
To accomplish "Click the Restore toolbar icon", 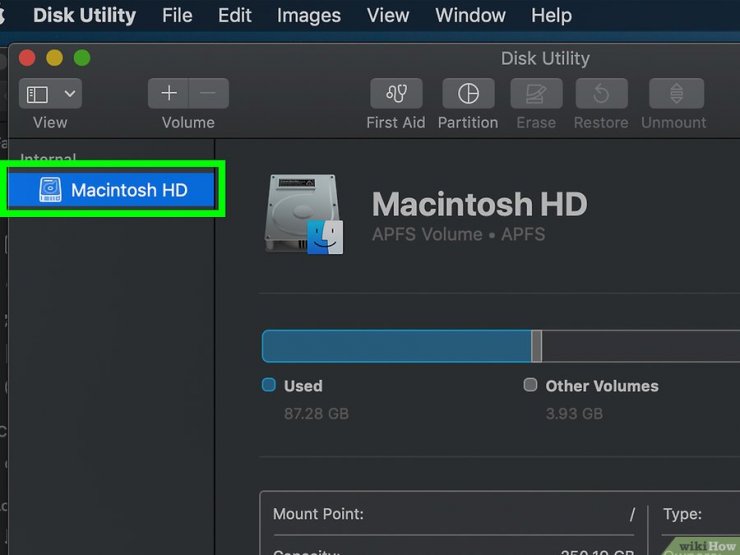I will click(x=601, y=93).
